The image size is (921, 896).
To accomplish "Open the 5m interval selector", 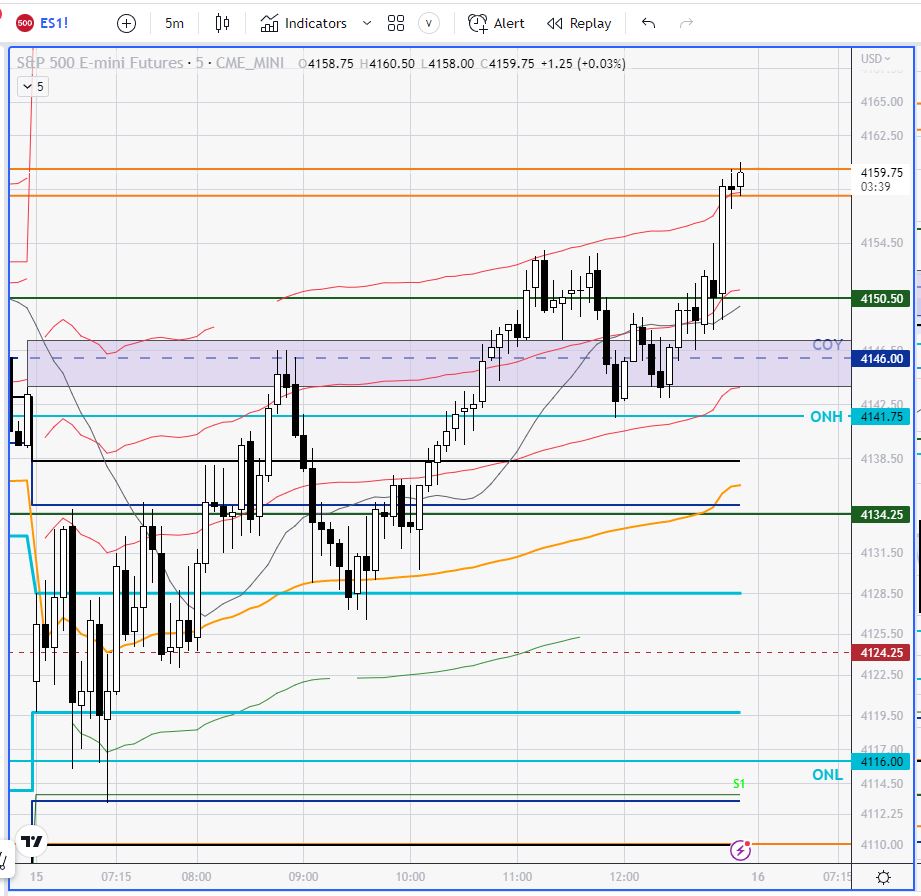I will (174, 24).
